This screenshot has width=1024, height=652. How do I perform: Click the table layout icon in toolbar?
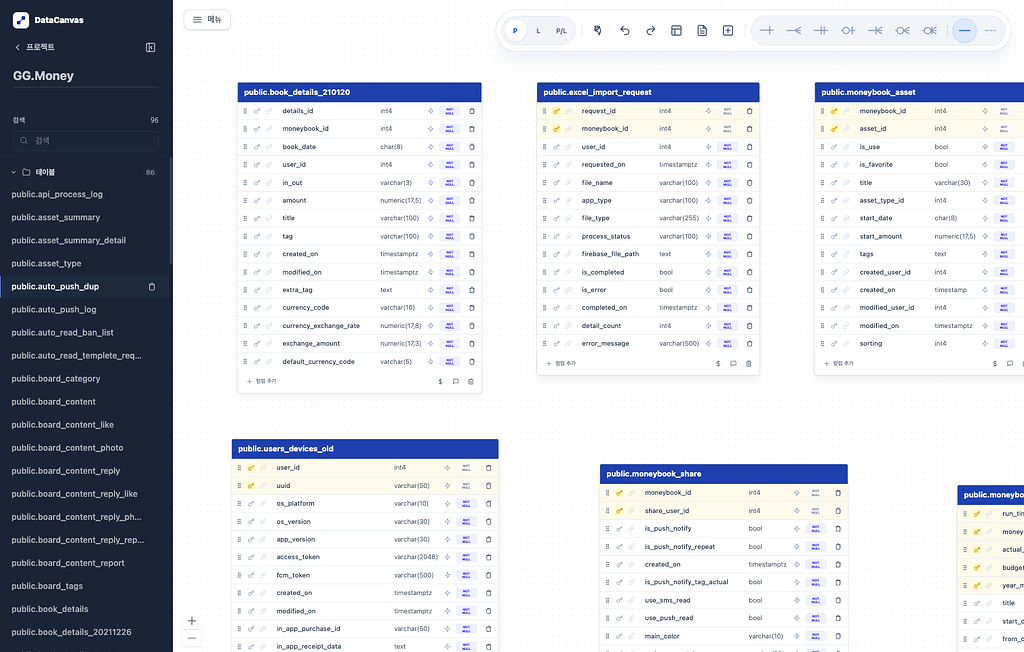click(677, 31)
